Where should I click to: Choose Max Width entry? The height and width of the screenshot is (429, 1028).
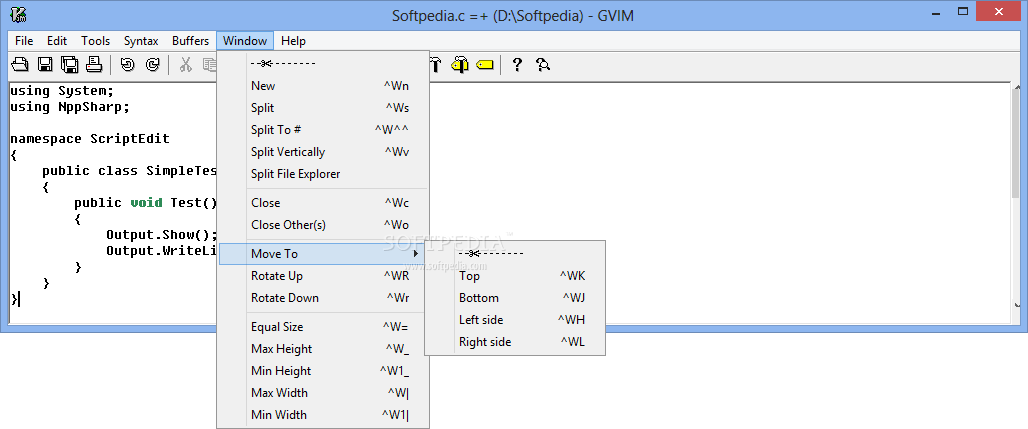pos(323,393)
